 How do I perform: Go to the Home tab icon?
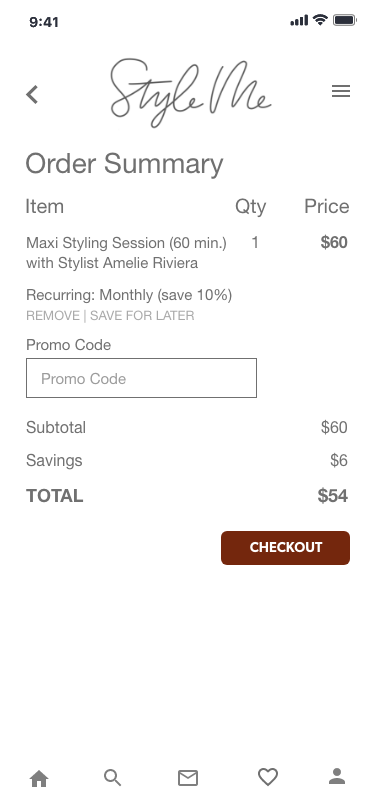click(39, 778)
